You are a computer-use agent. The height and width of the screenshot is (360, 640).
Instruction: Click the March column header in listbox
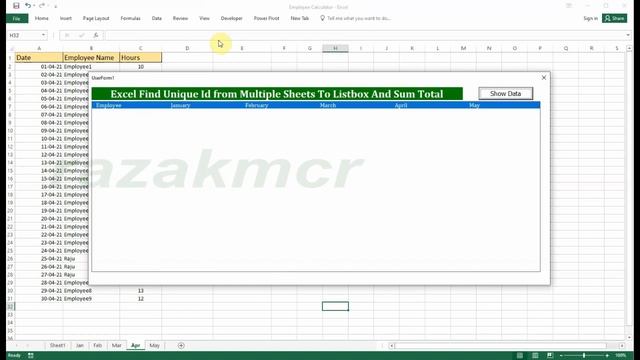(328, 105)
